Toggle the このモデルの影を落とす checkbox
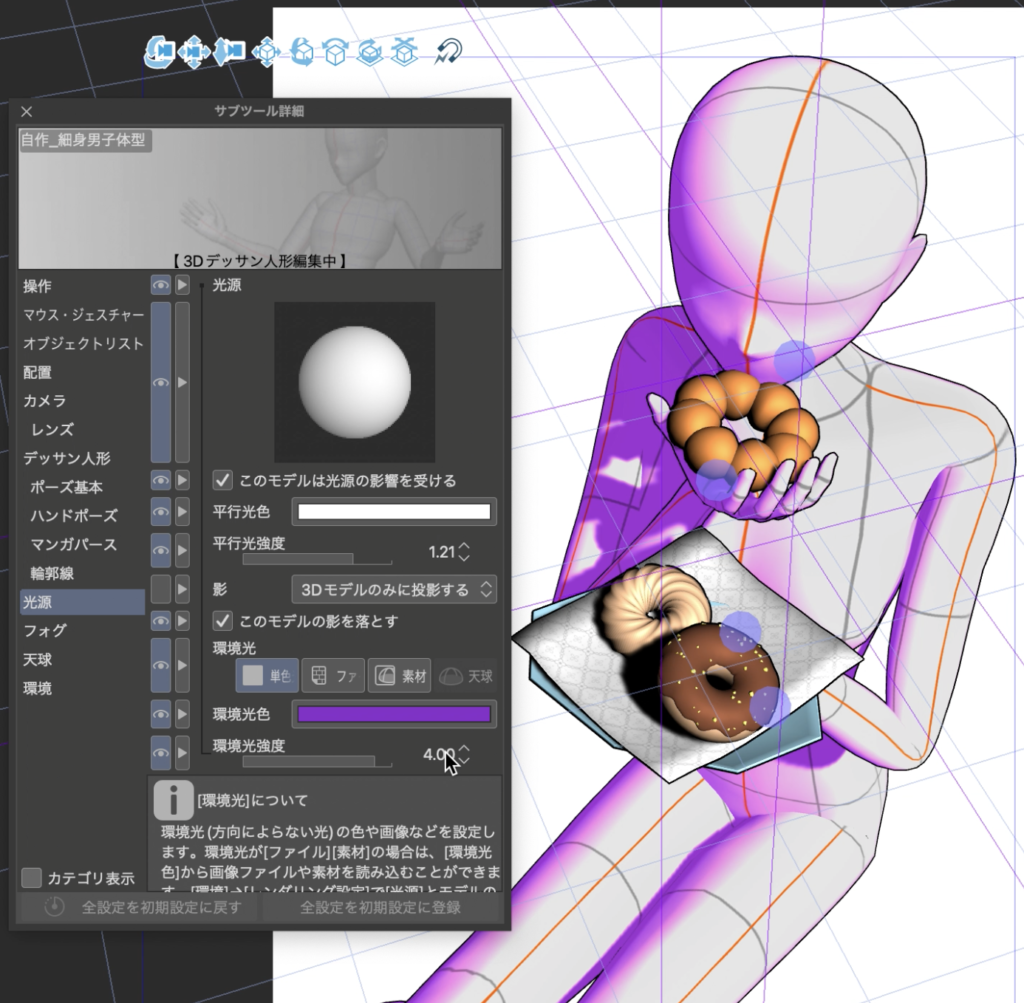 224,621
